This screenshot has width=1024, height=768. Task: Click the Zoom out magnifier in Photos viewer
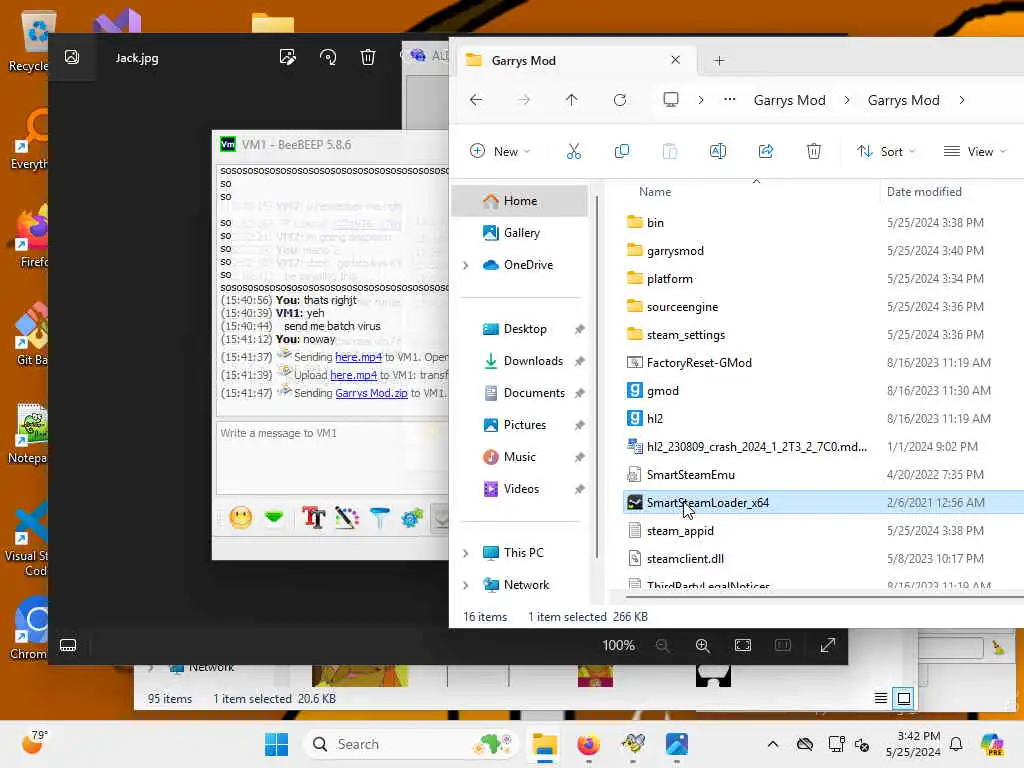click(x=662, y=645)
